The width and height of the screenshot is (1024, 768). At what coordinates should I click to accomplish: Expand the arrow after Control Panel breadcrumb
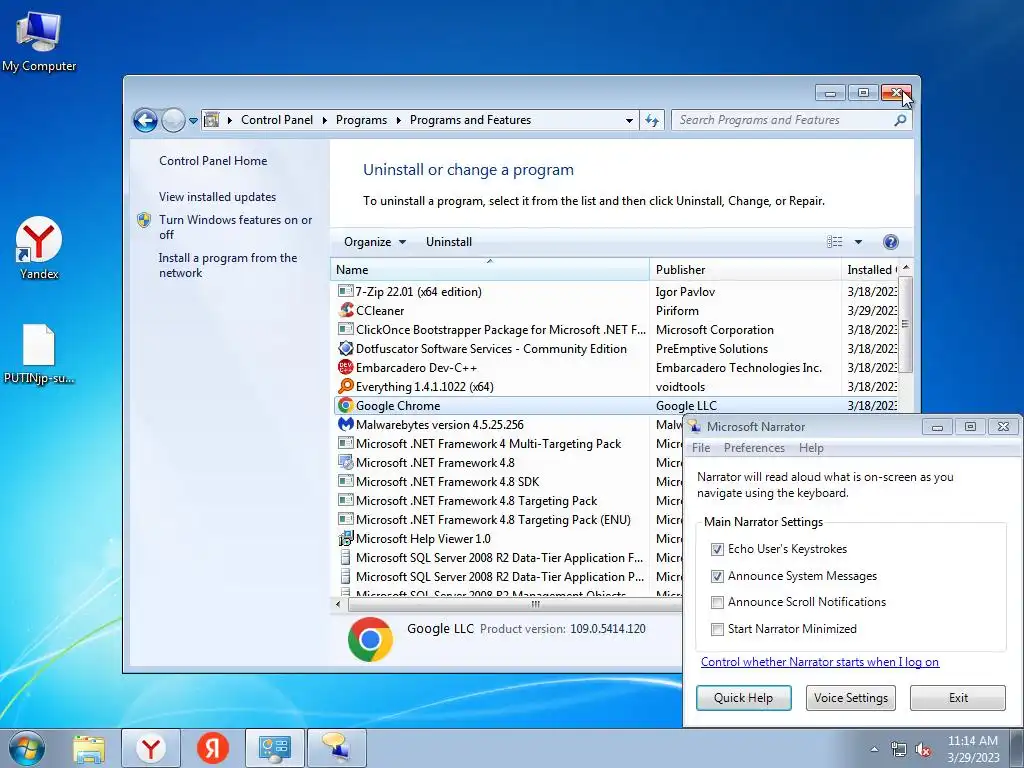pyautogui.click(x=325, y=120)
